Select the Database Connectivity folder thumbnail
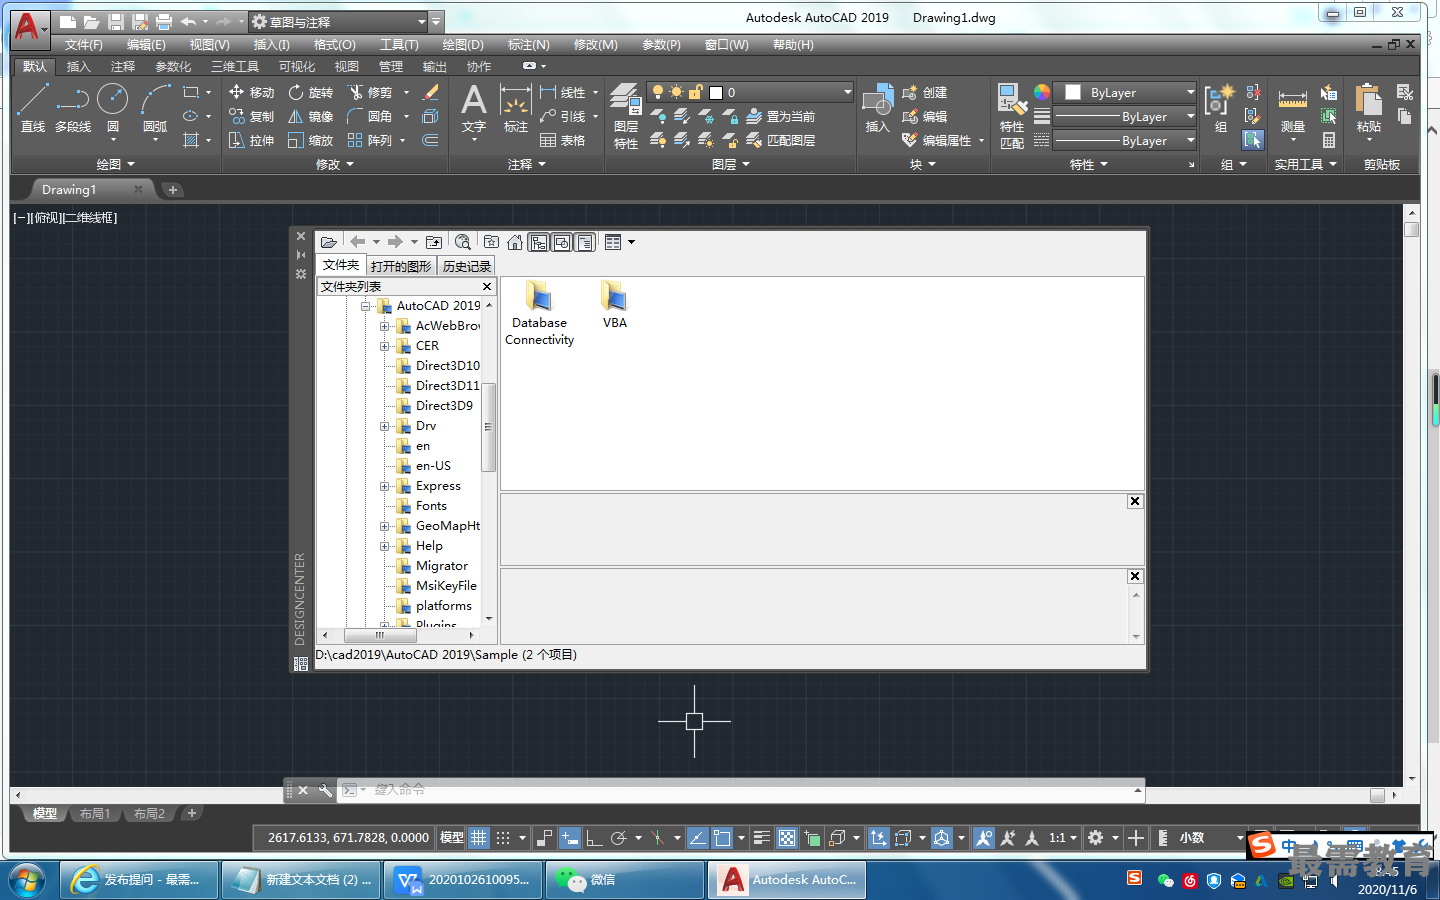The height and width of the screenshot is (900, 1440). click(539, 314)
